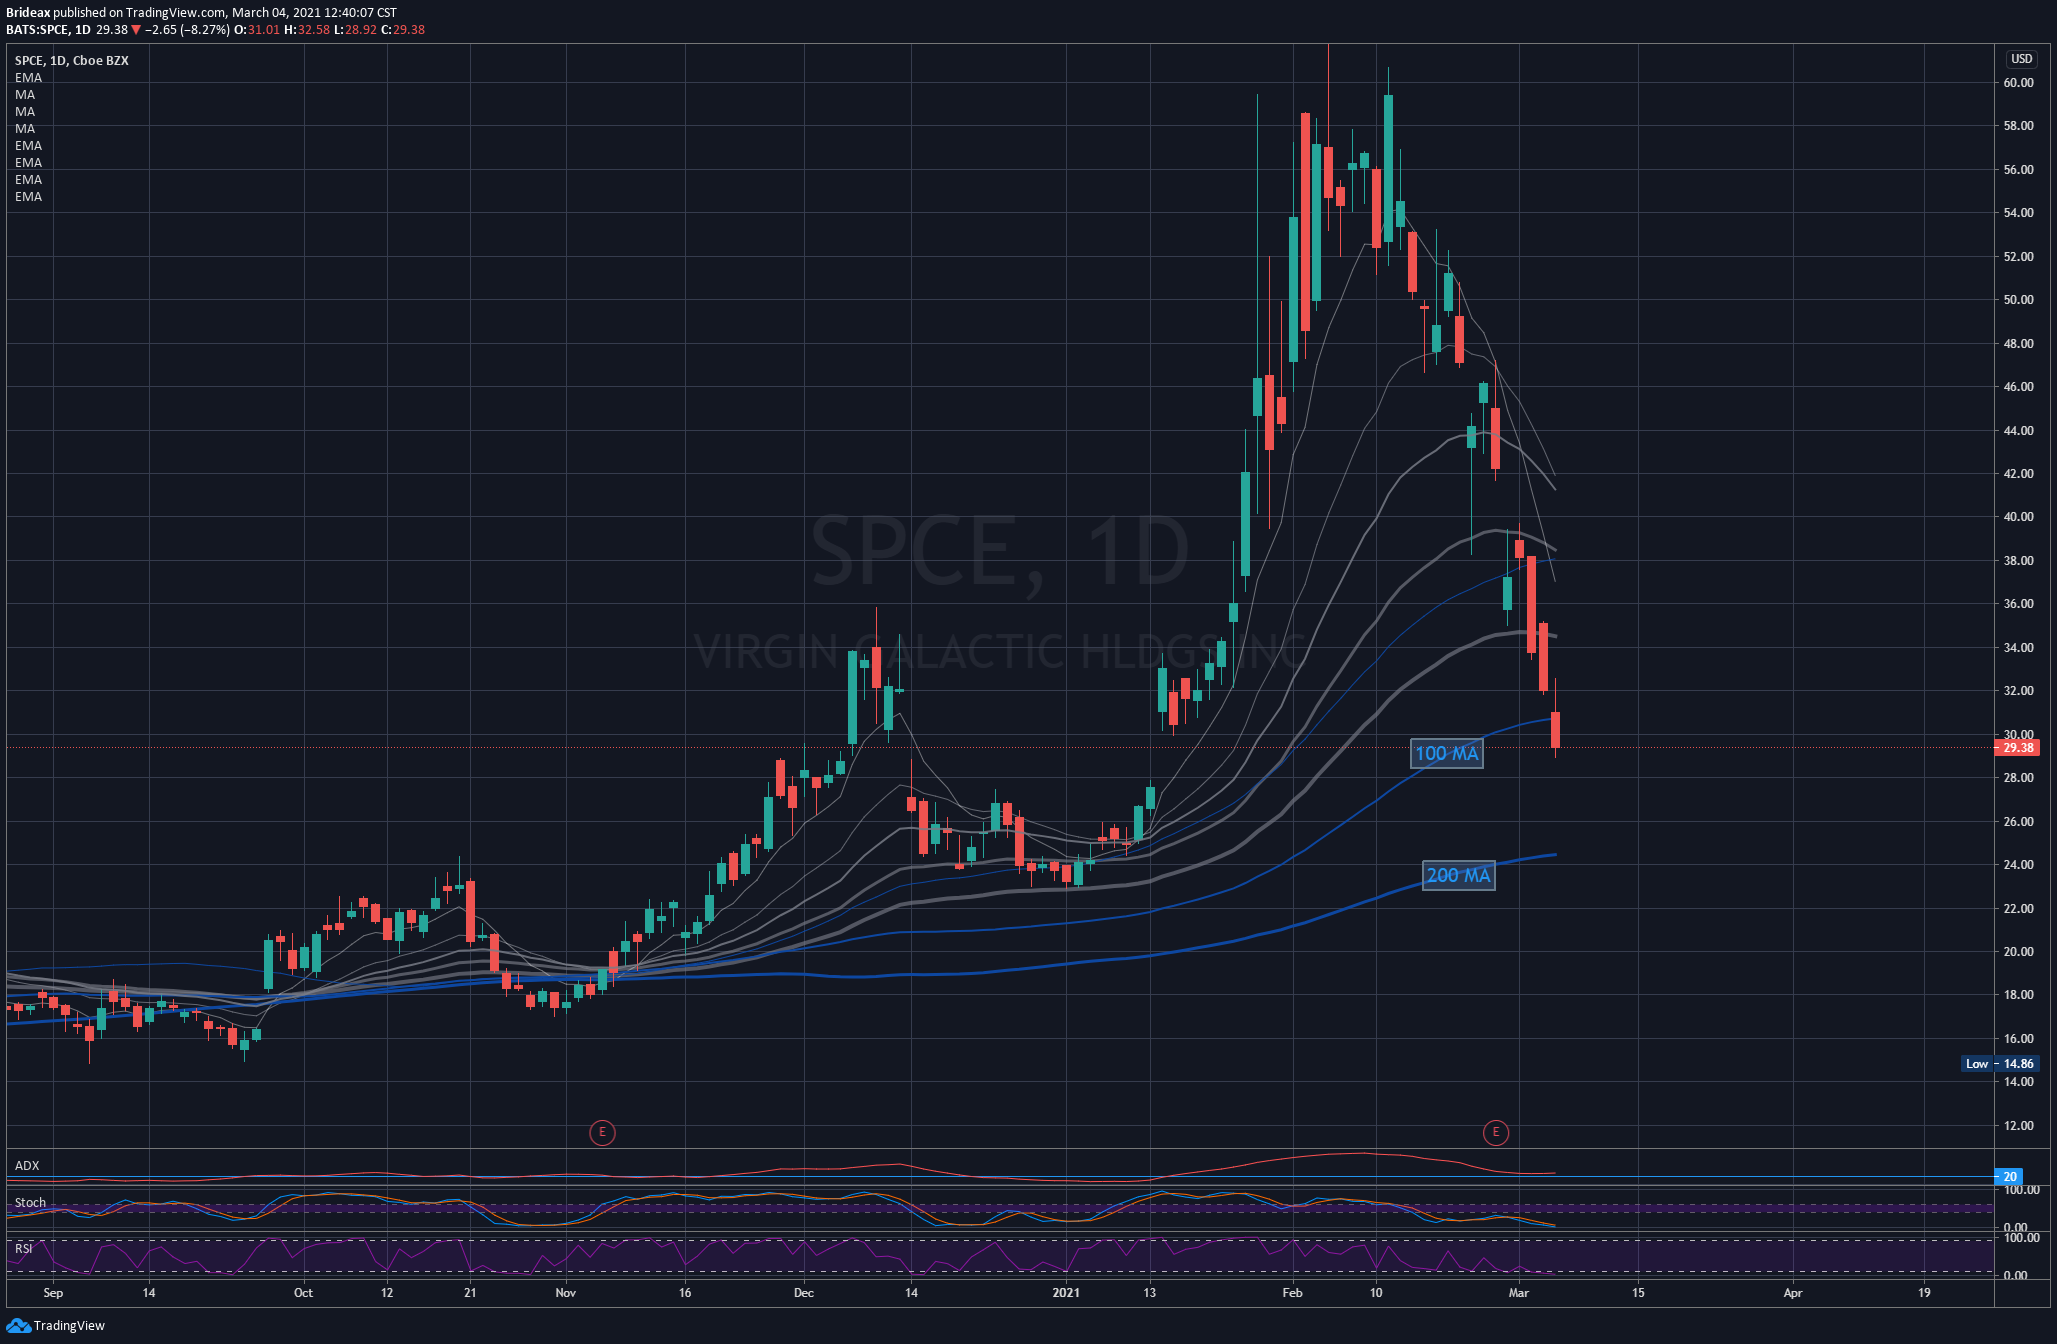Click the 19 date label on time axis
Screen dimensions: 2057x1344
click(1924, 1293)
